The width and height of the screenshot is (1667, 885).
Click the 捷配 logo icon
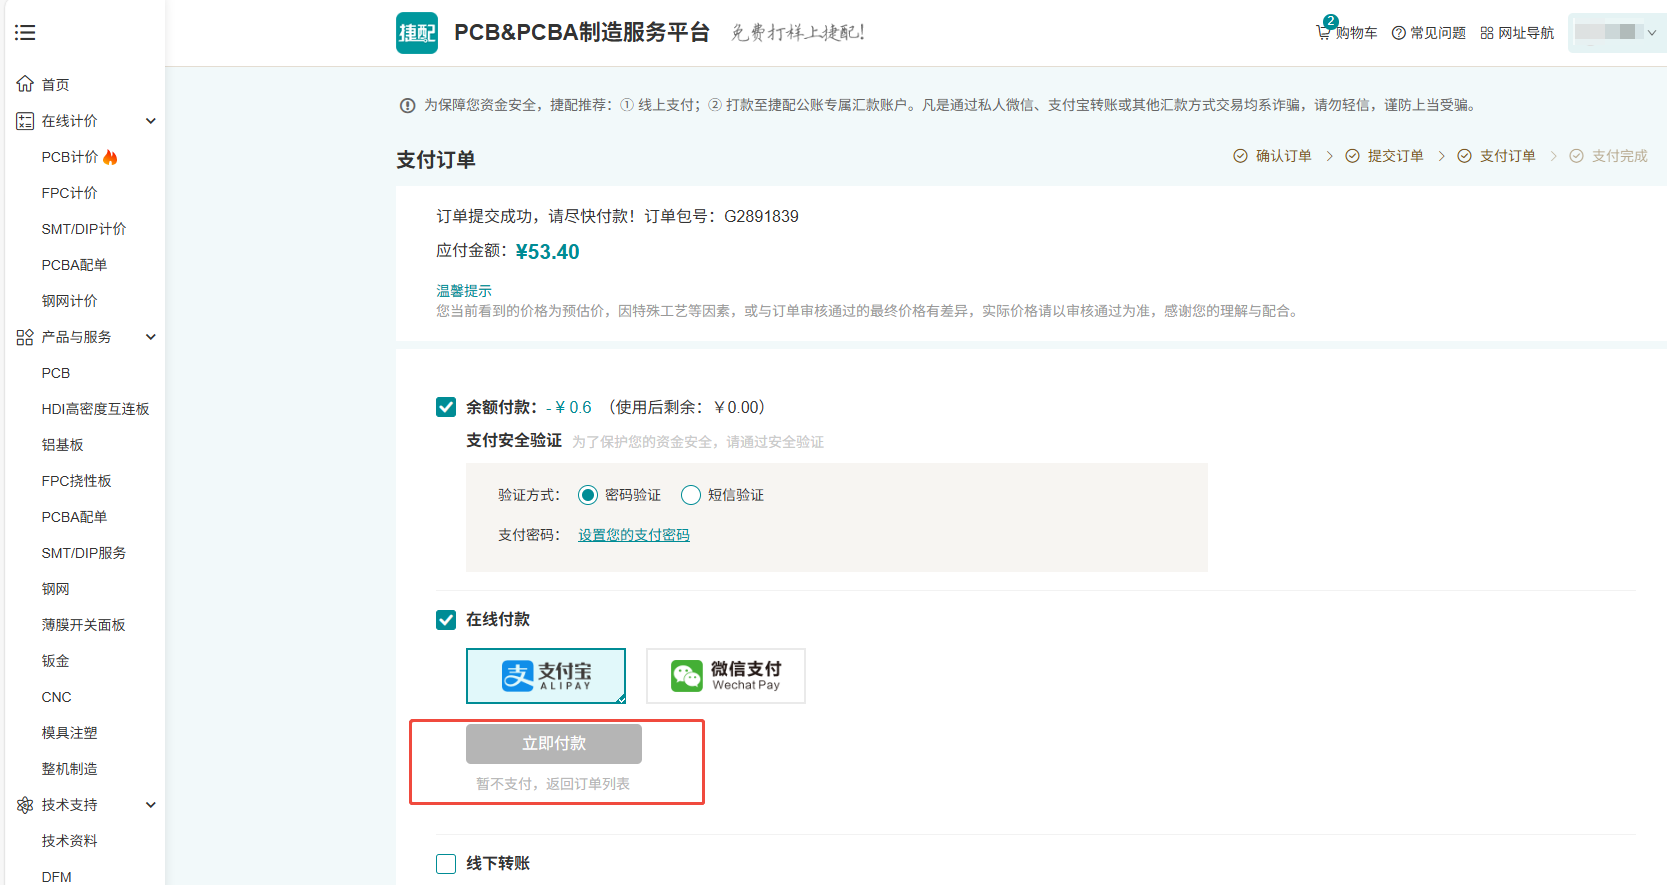point(416,33)
